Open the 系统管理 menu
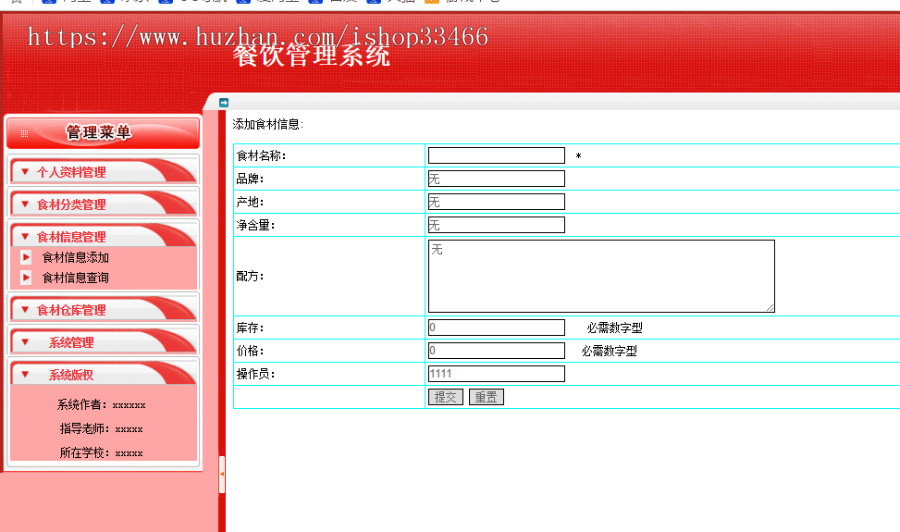 [71, 343]
